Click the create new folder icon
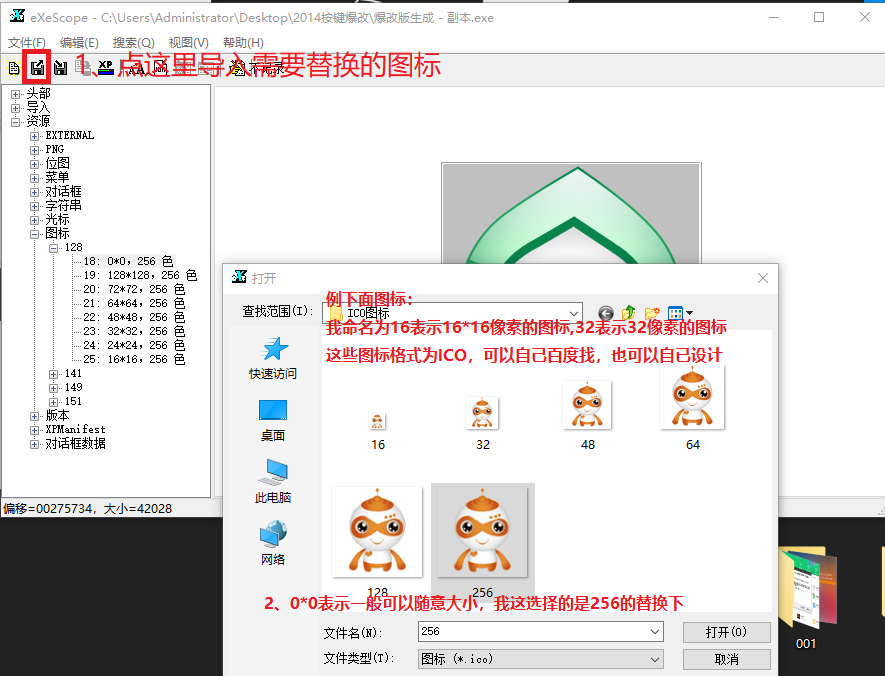This screenshot has height=676, width=885. [x=652, y=312]
